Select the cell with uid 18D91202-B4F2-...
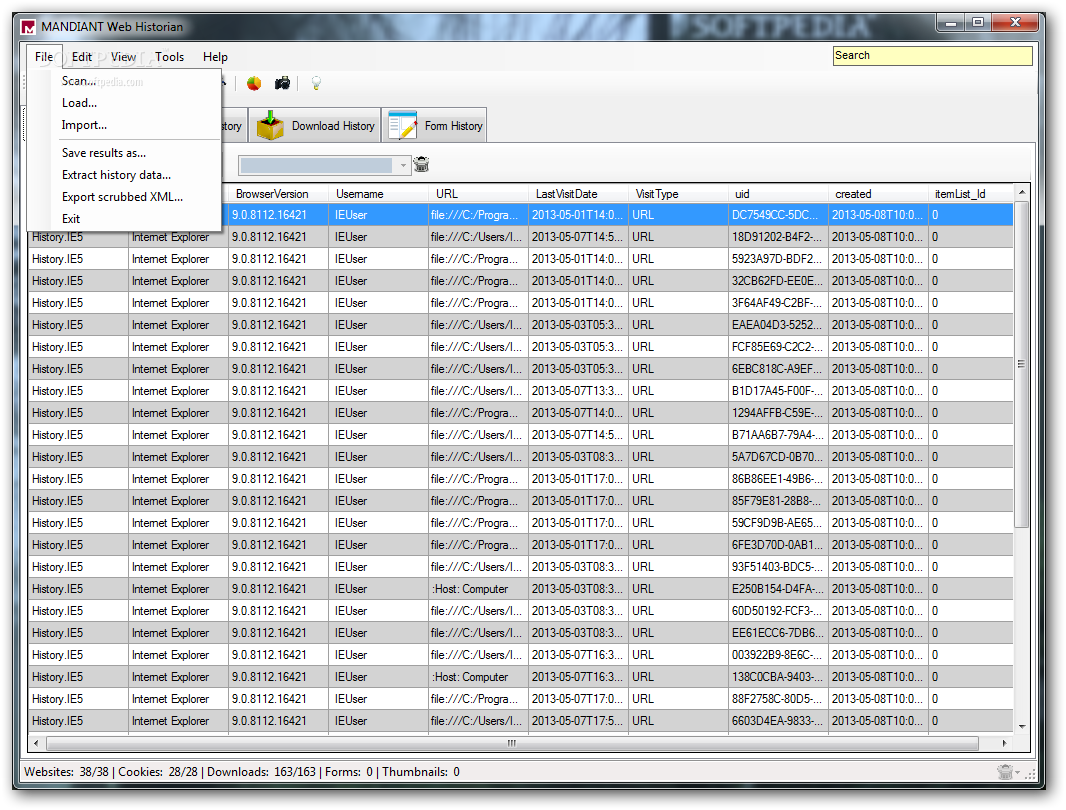Screen dimensions: 1066x810 pos(778,237)
